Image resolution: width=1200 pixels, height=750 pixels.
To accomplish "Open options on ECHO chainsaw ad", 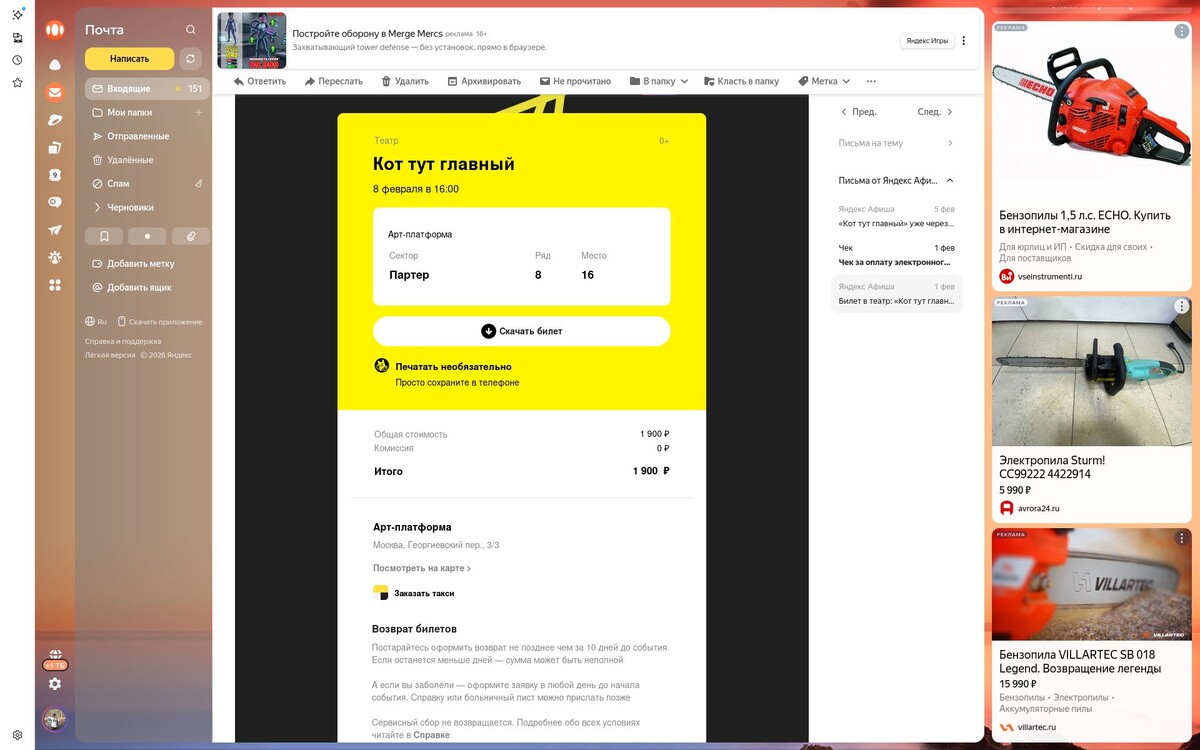I will tap(1181, 32).
